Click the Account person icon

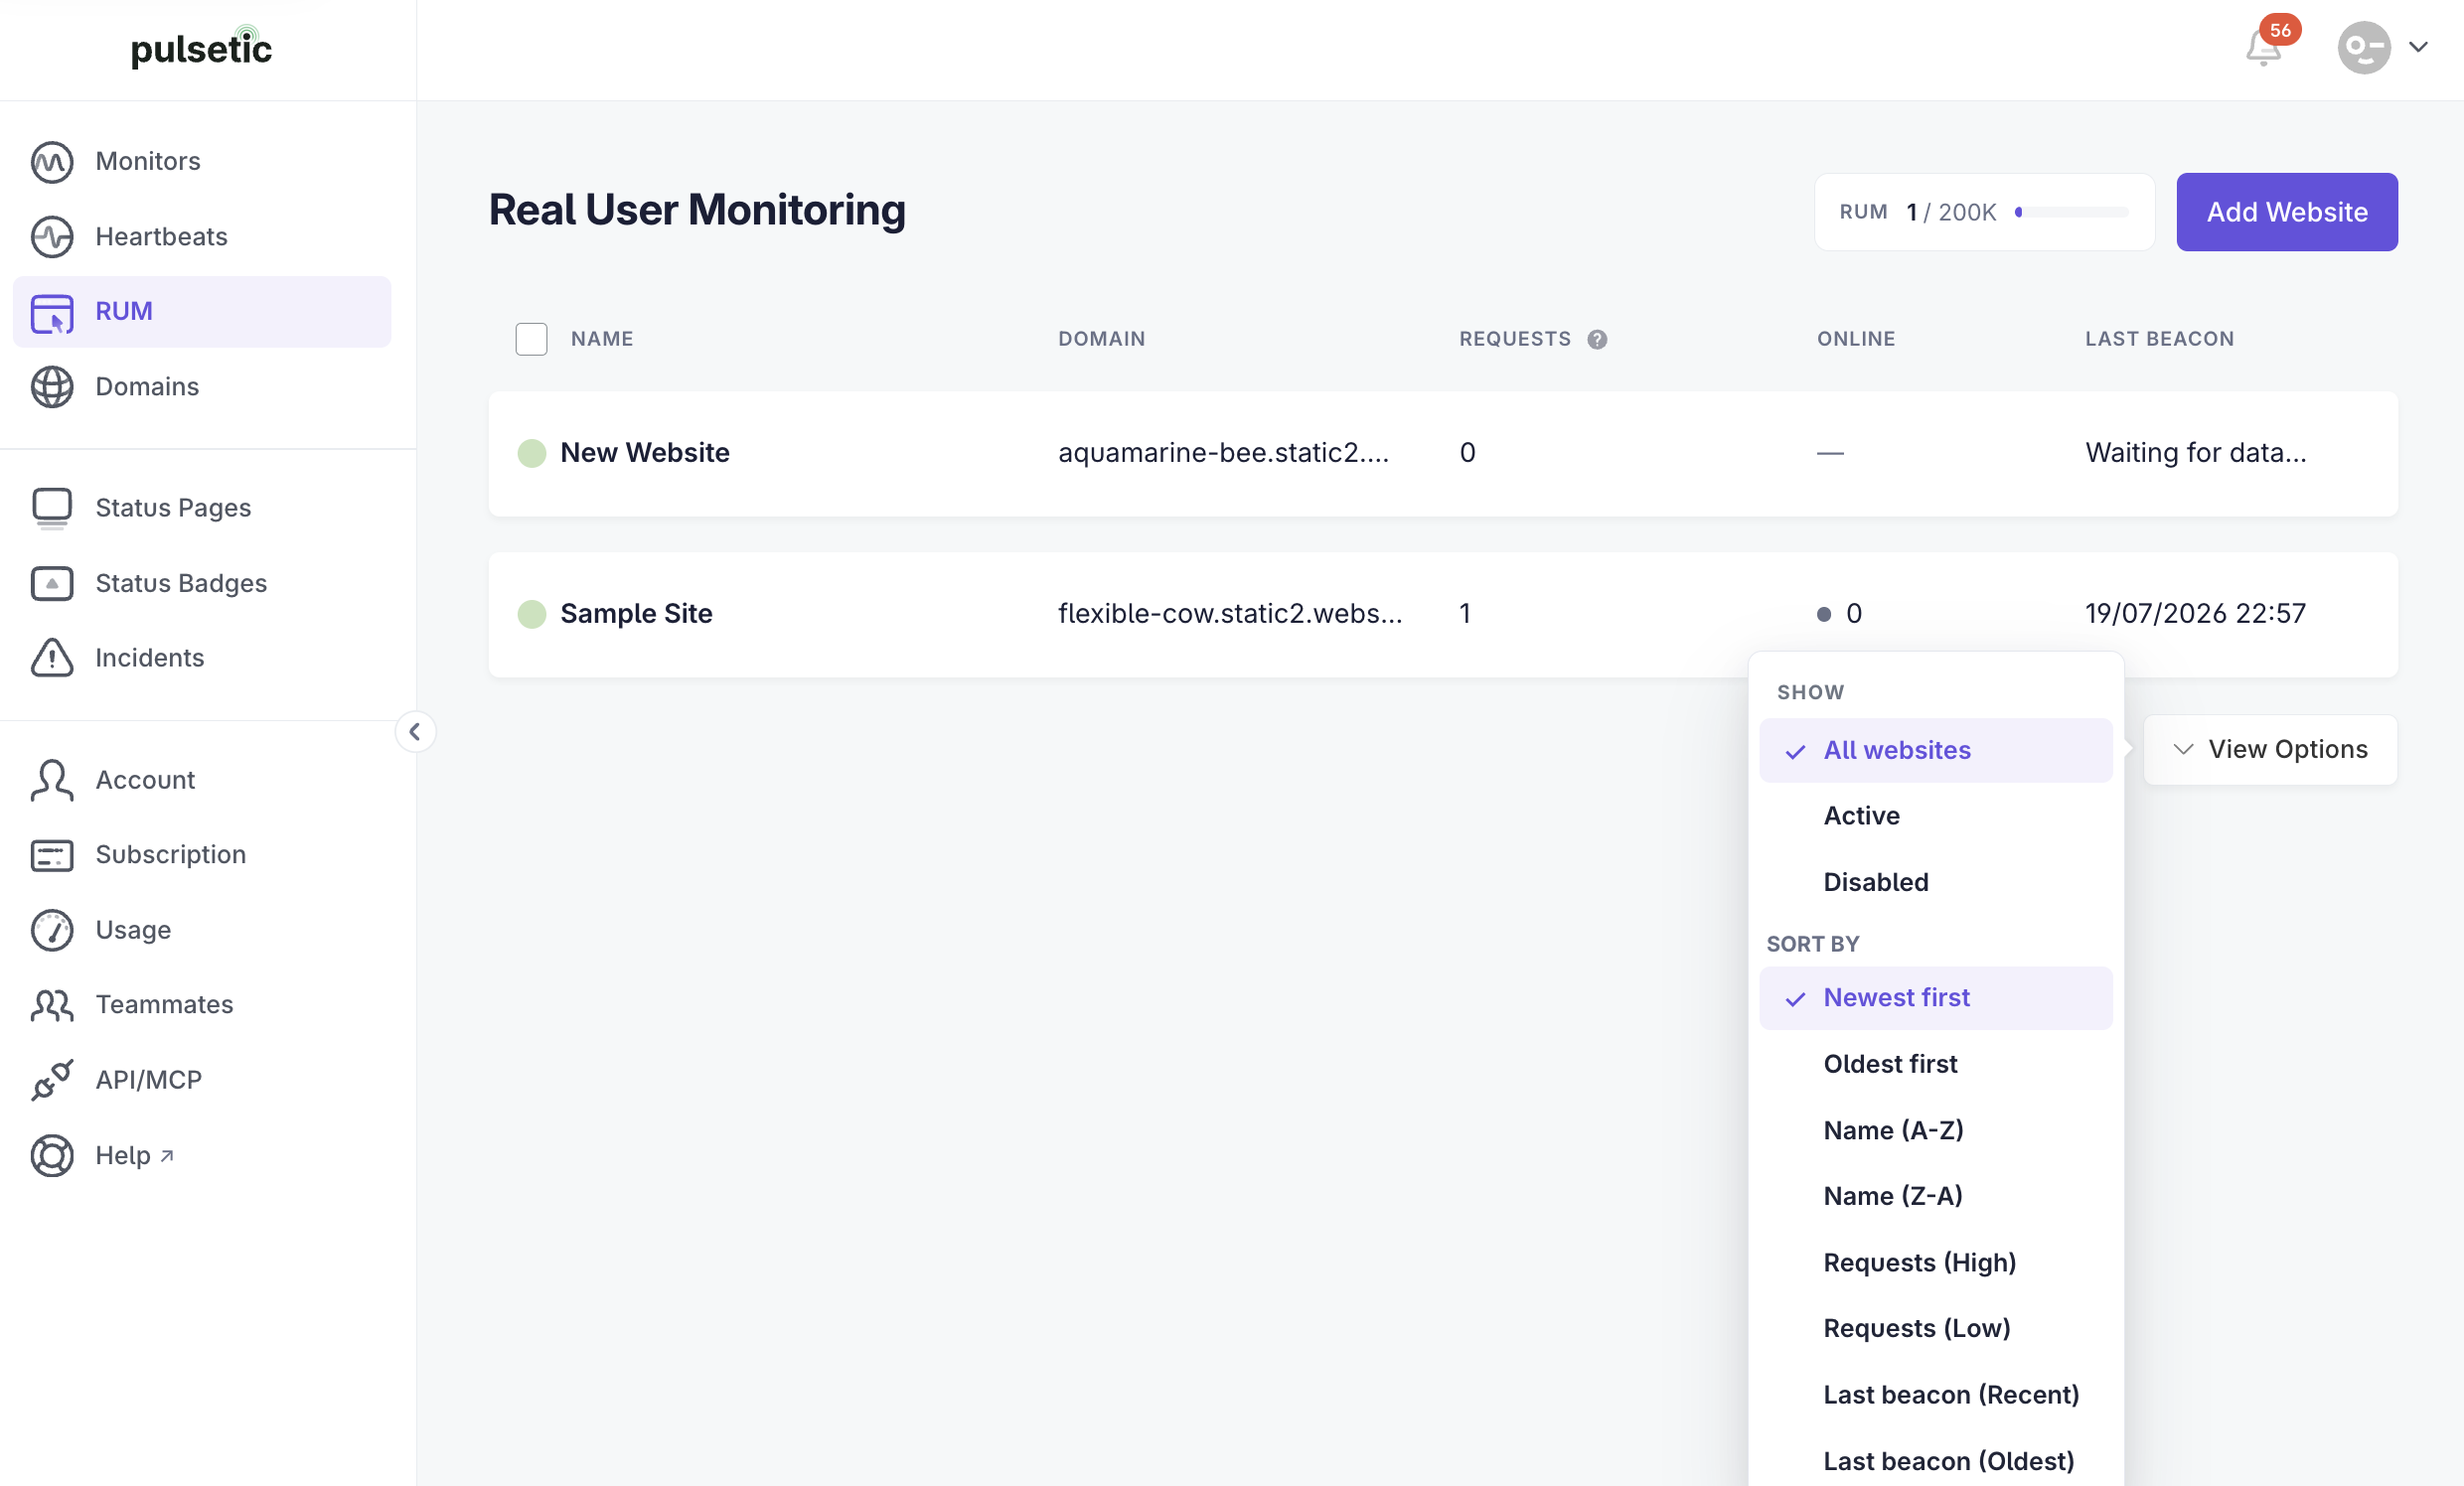click(x=52, y=780)
